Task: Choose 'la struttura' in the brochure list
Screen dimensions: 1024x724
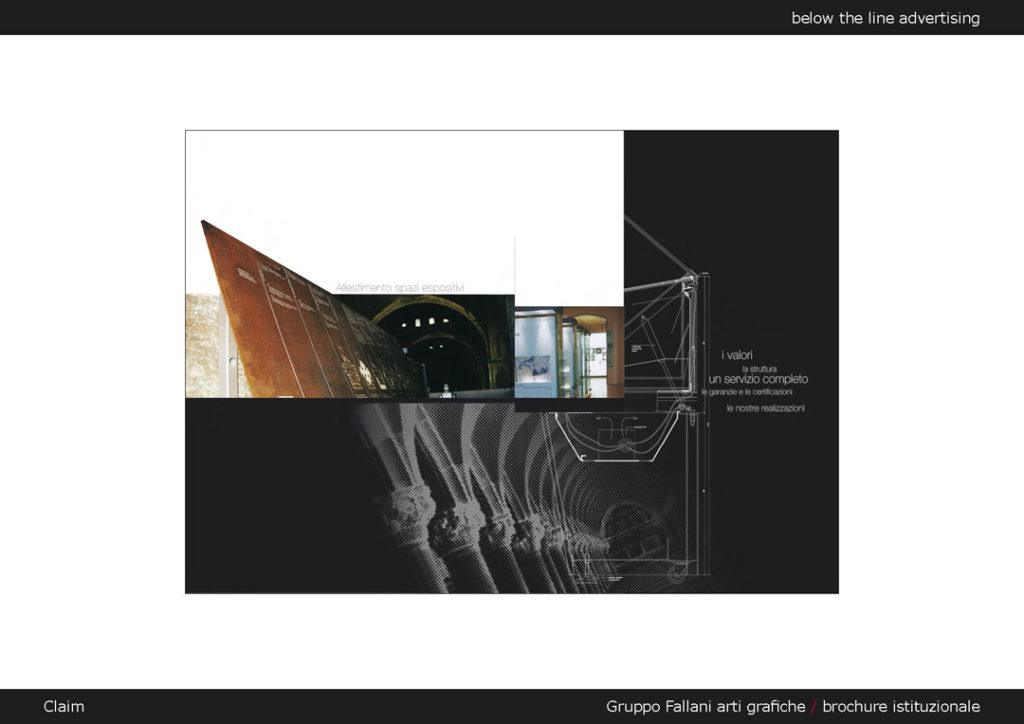Action: pos(759,368)
